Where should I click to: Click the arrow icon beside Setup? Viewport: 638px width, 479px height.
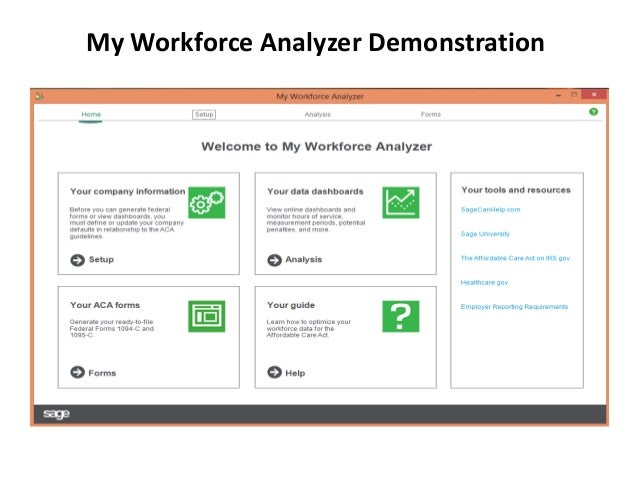click(77, 260)
